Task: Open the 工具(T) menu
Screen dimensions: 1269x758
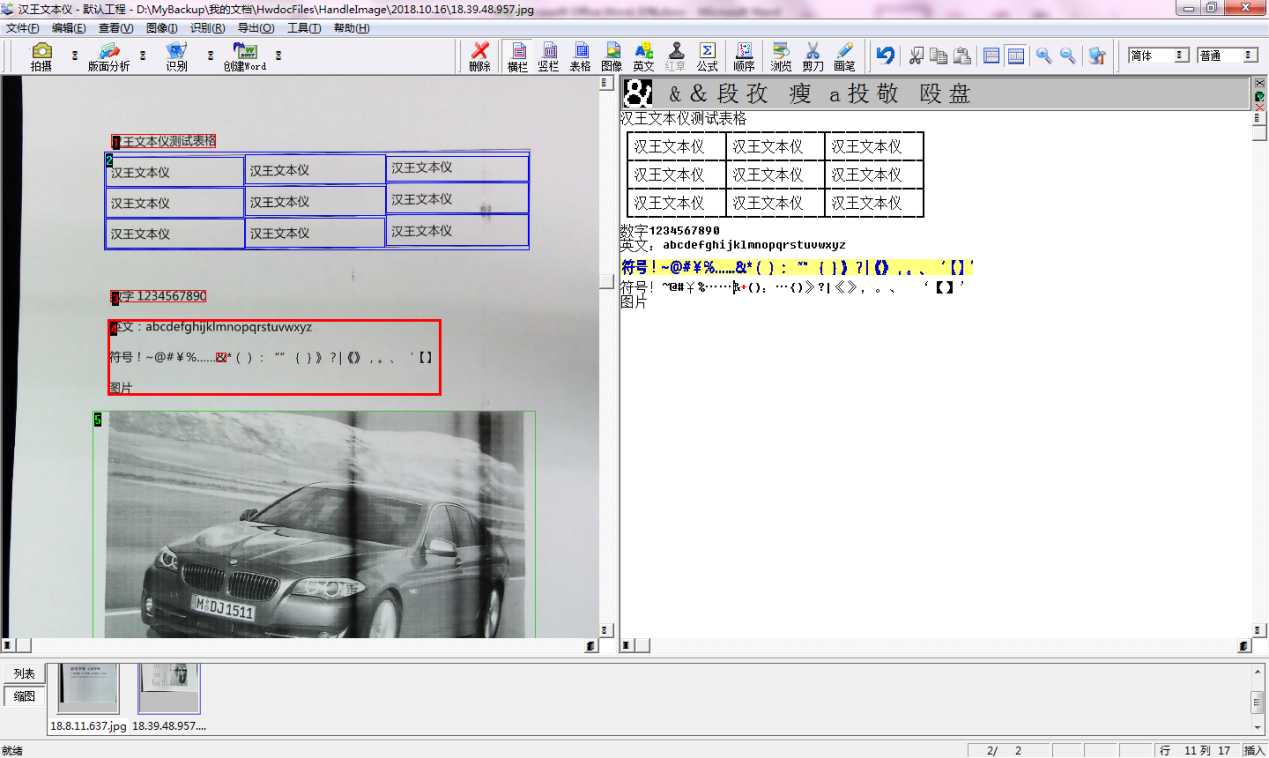Action: coord(302,28)
